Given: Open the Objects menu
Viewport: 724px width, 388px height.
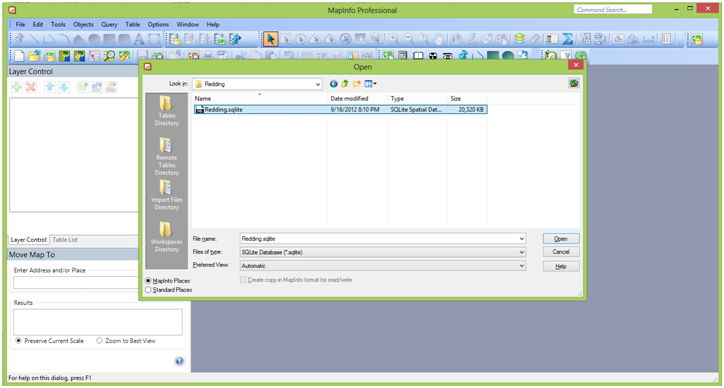Looking at the screenshot, I should (x=84, y=24).
